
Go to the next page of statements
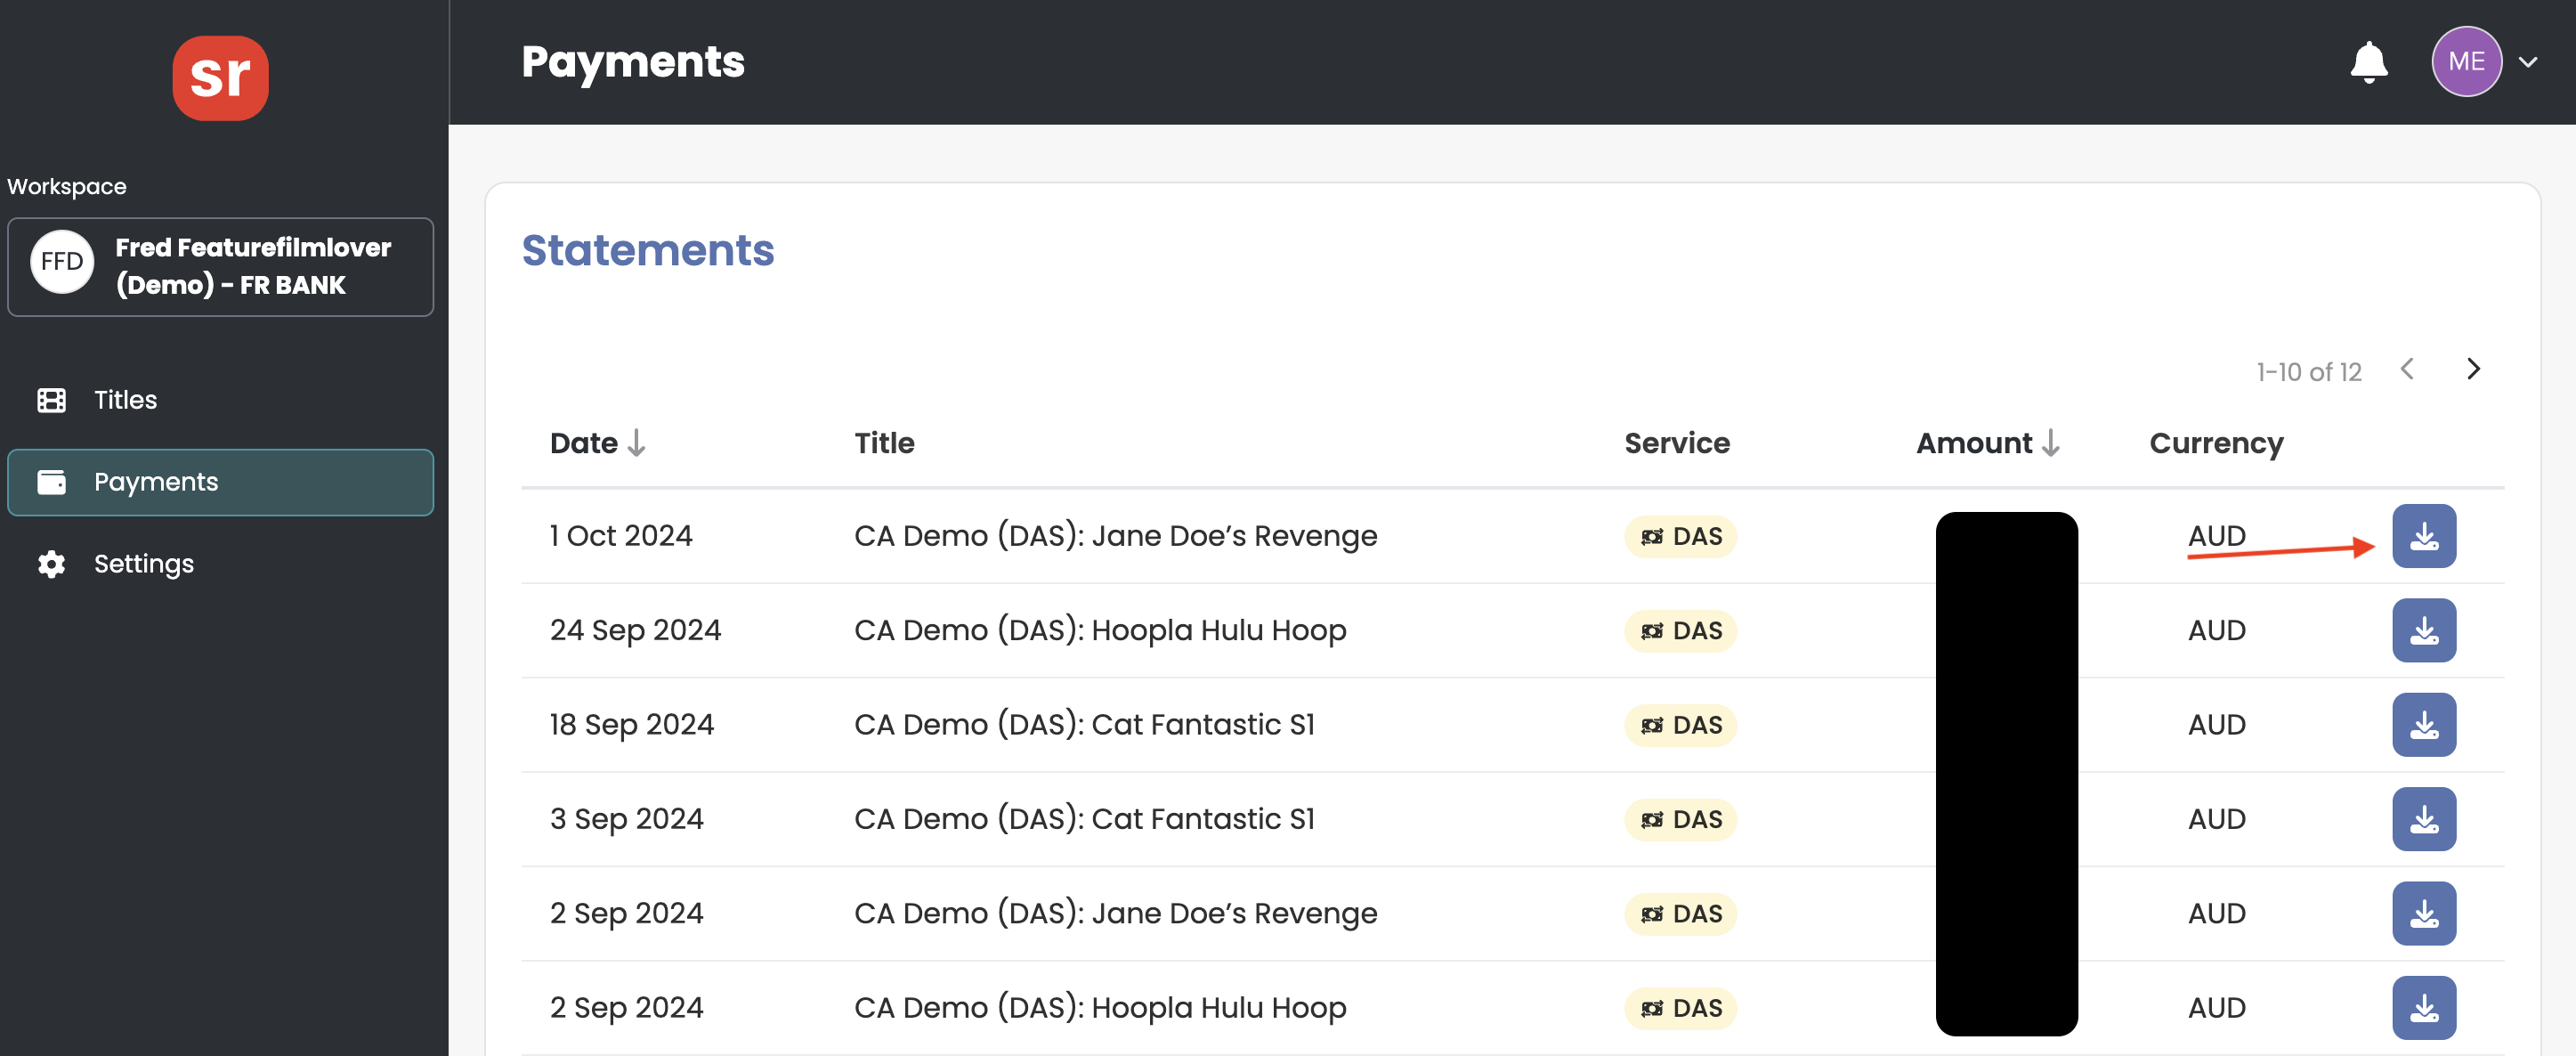point(2472,369)
